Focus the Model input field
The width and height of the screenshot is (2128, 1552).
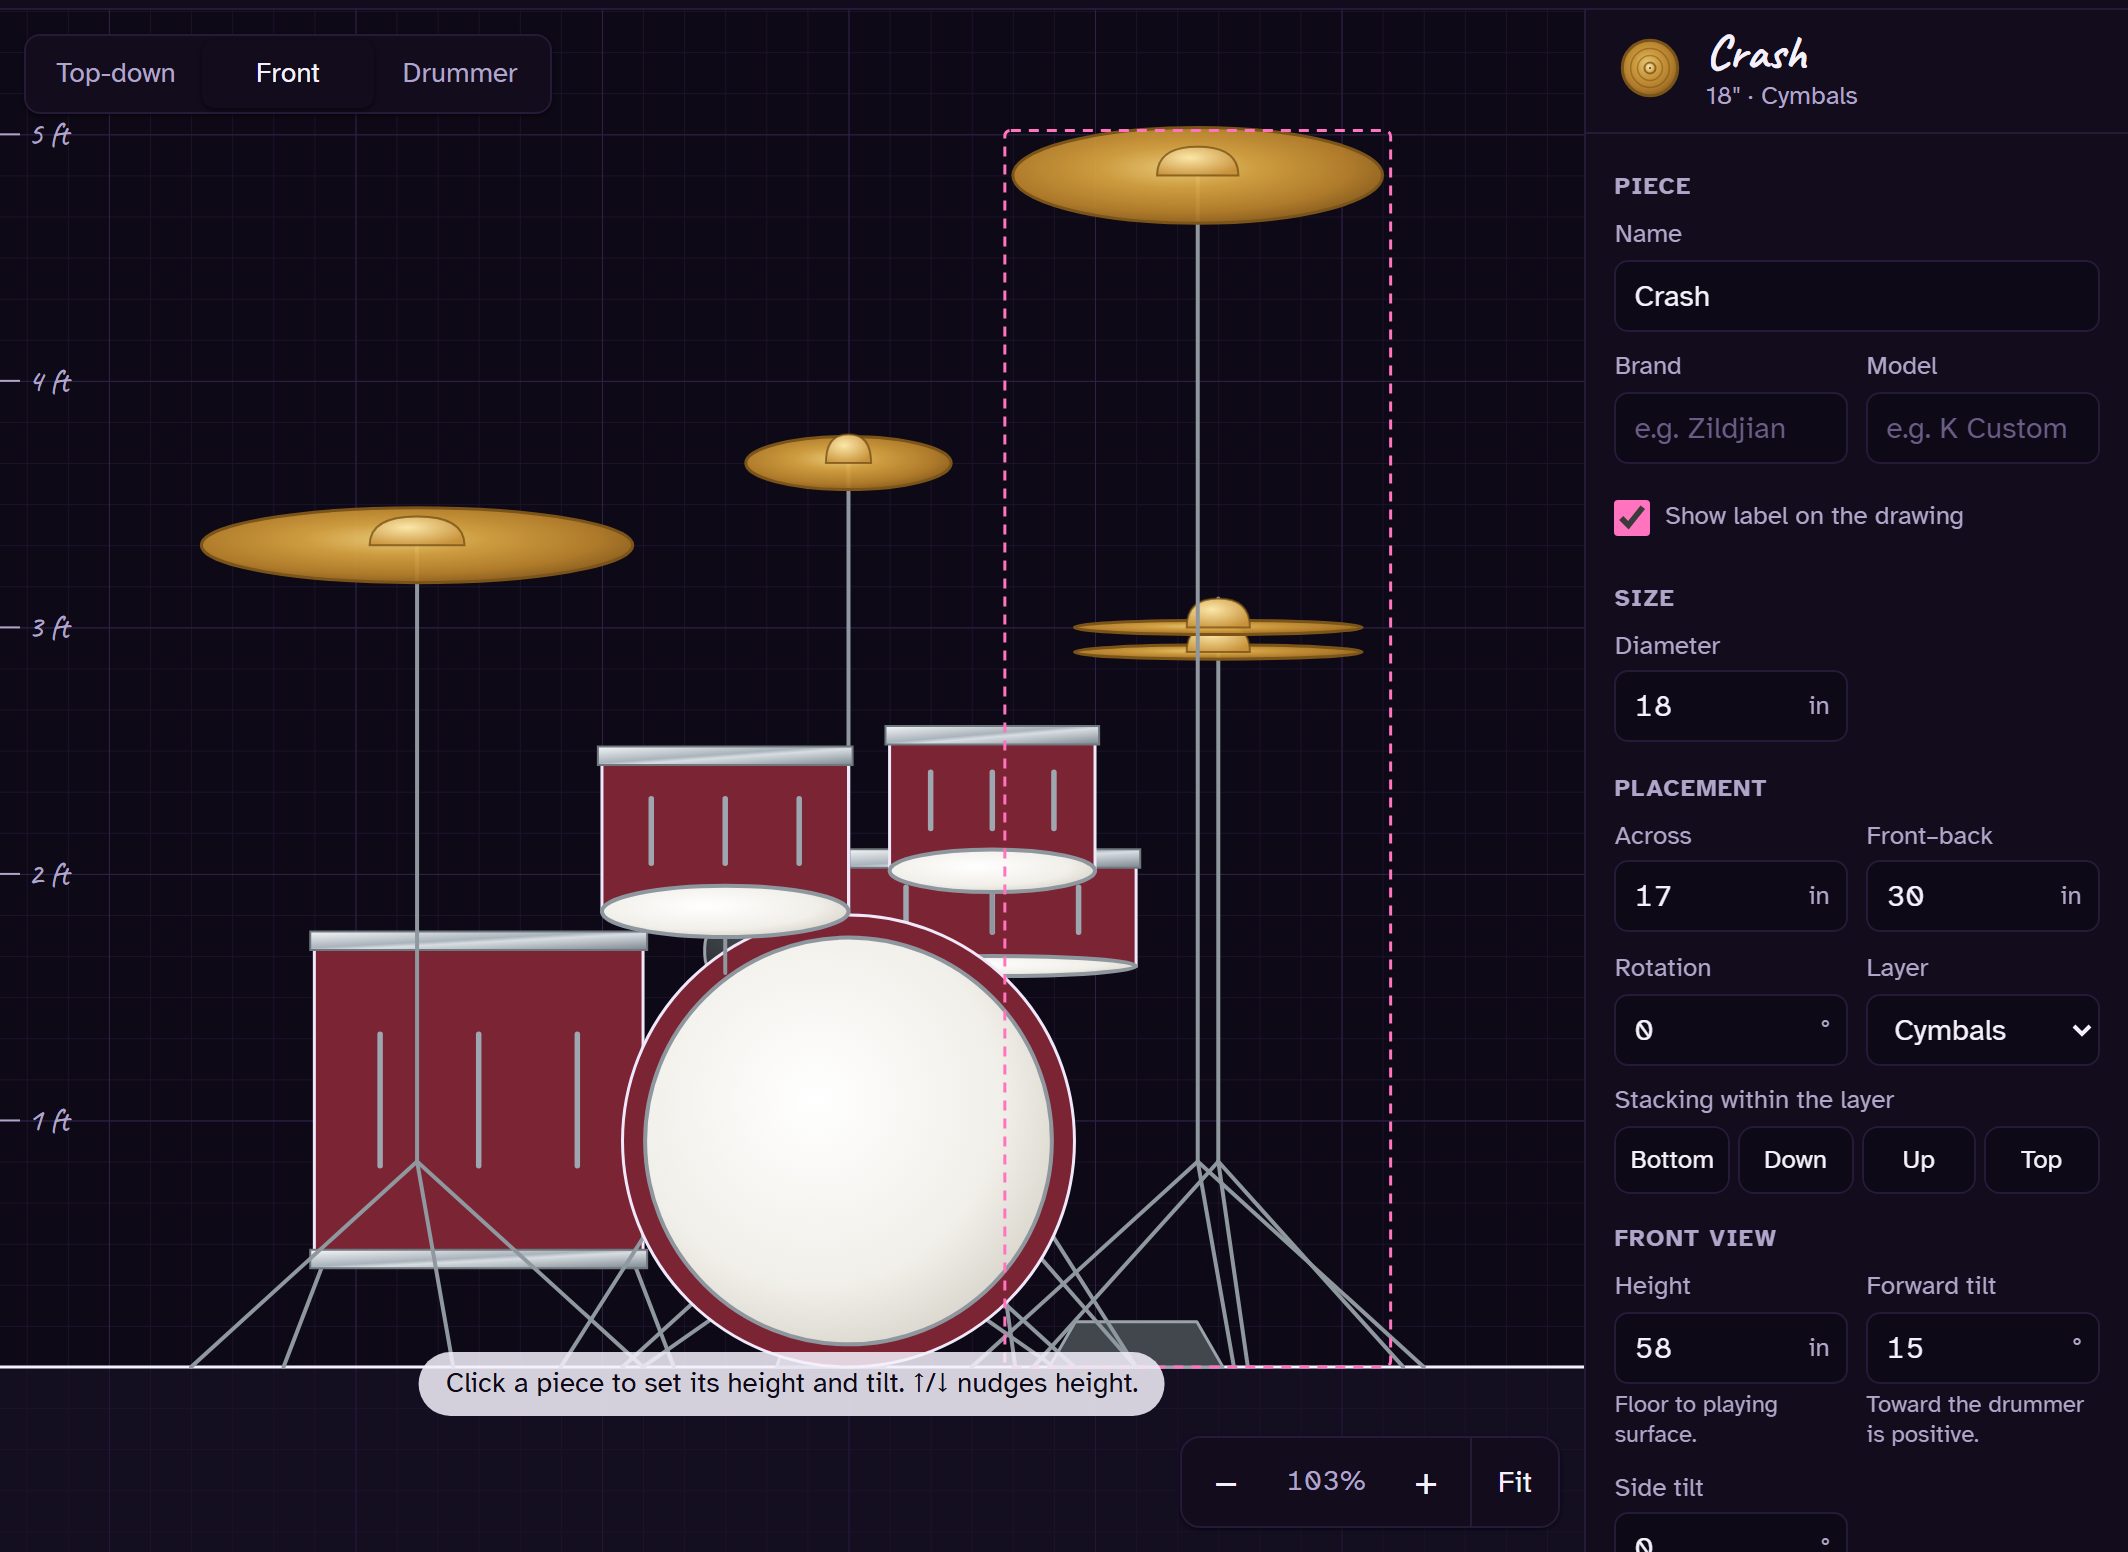click(1982, 428)
